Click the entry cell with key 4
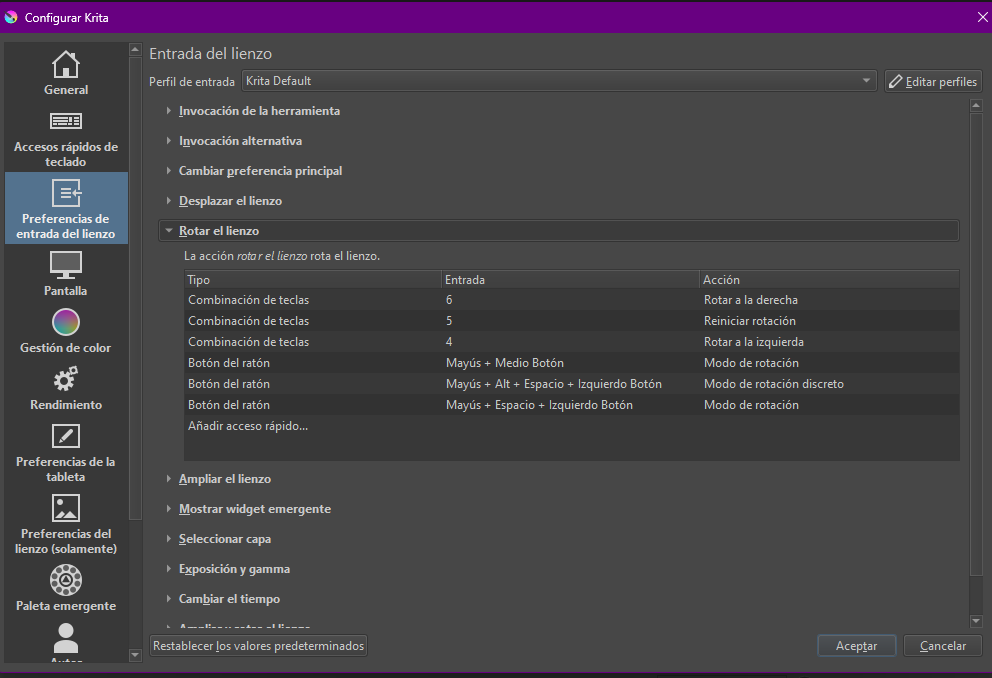This screenshot has width=992, height=678. [571, 342]
